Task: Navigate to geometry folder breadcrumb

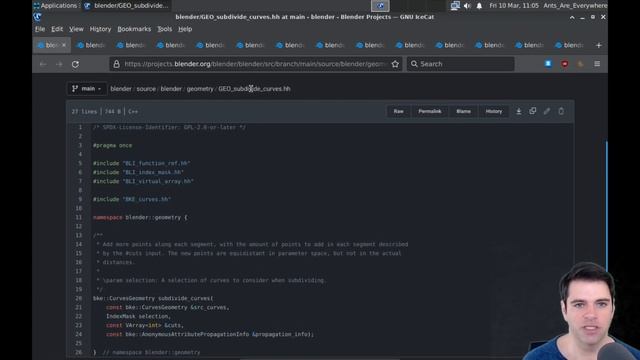Action: pos(200,89)
